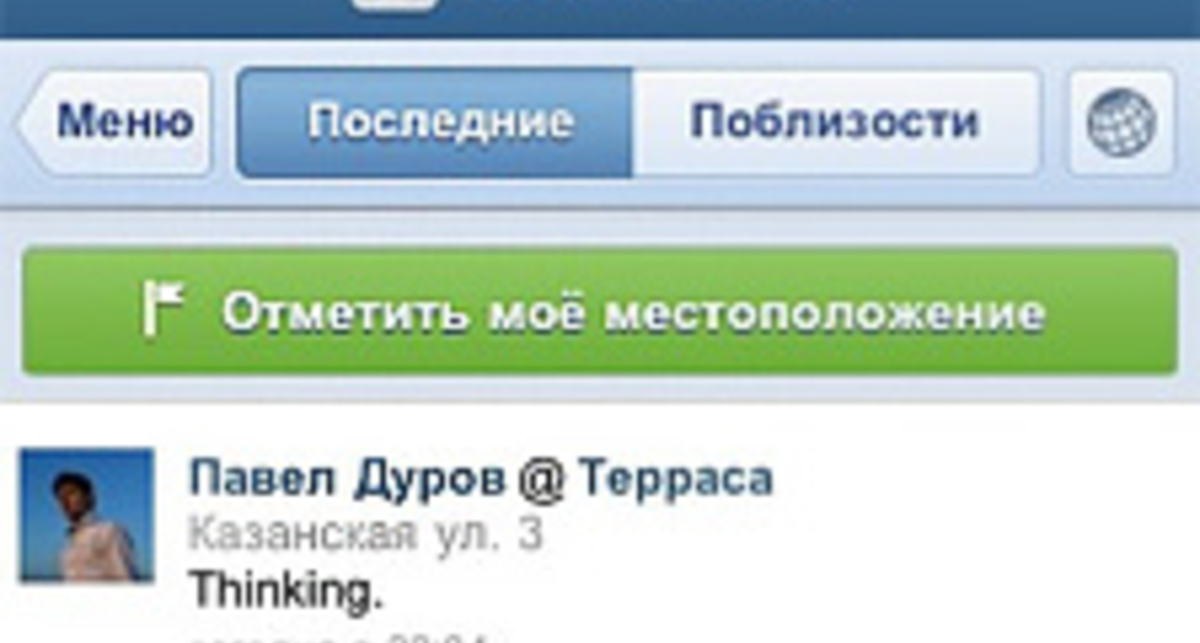Open the globe map view icon
Viewport: 1200px width, 643px height.
(x=1121, y=123)
